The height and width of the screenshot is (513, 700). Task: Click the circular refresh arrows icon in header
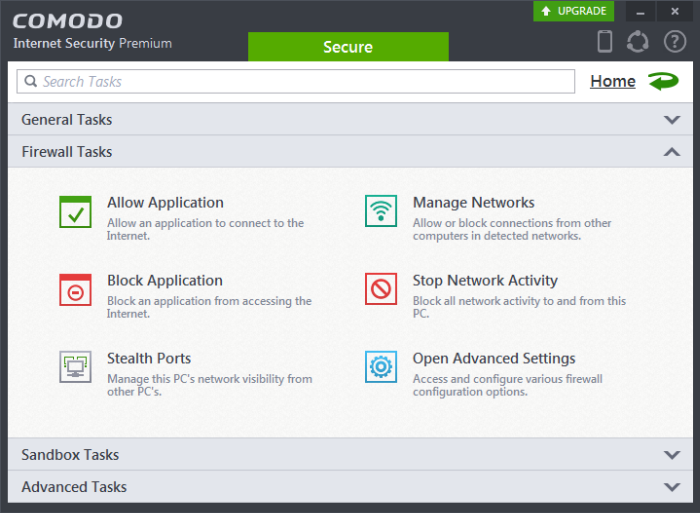pyautogui.click(x=637, y=42)
